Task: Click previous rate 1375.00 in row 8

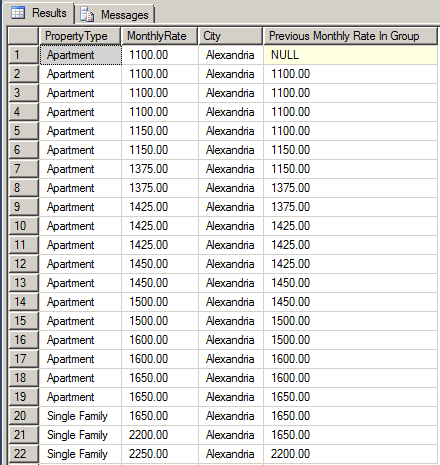Action: click(x=350, y=188)
